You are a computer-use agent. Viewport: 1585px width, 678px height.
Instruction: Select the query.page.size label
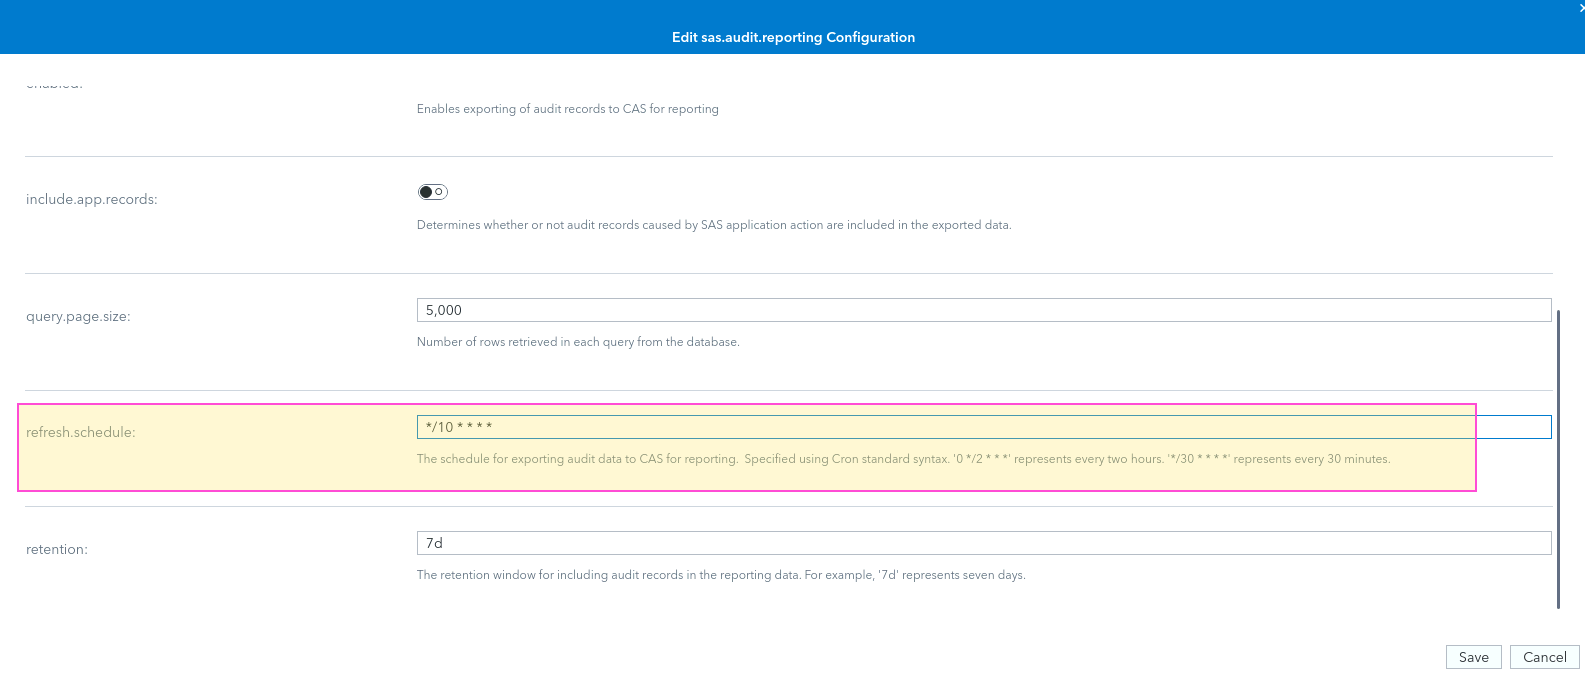[x=78, y=316]
